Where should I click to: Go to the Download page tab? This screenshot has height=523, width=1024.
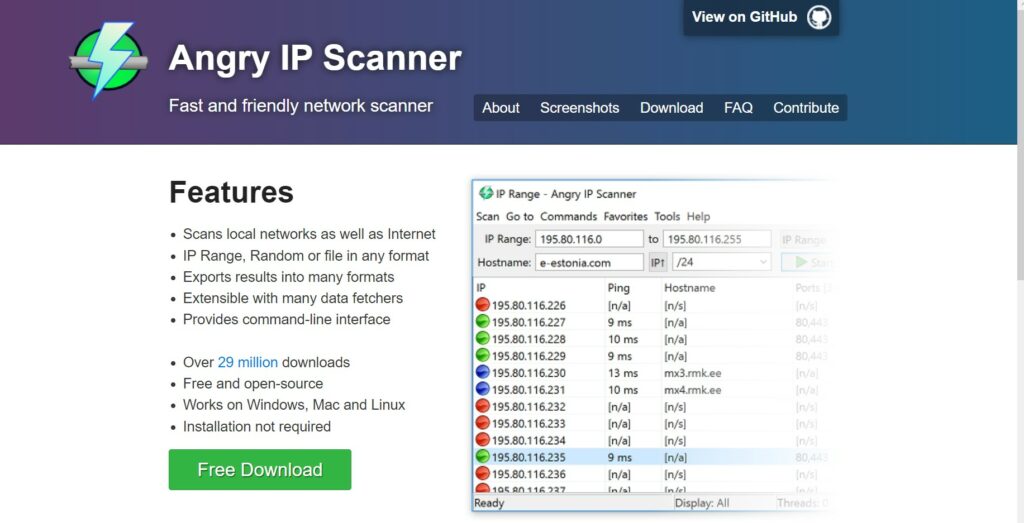pos(671,108)
